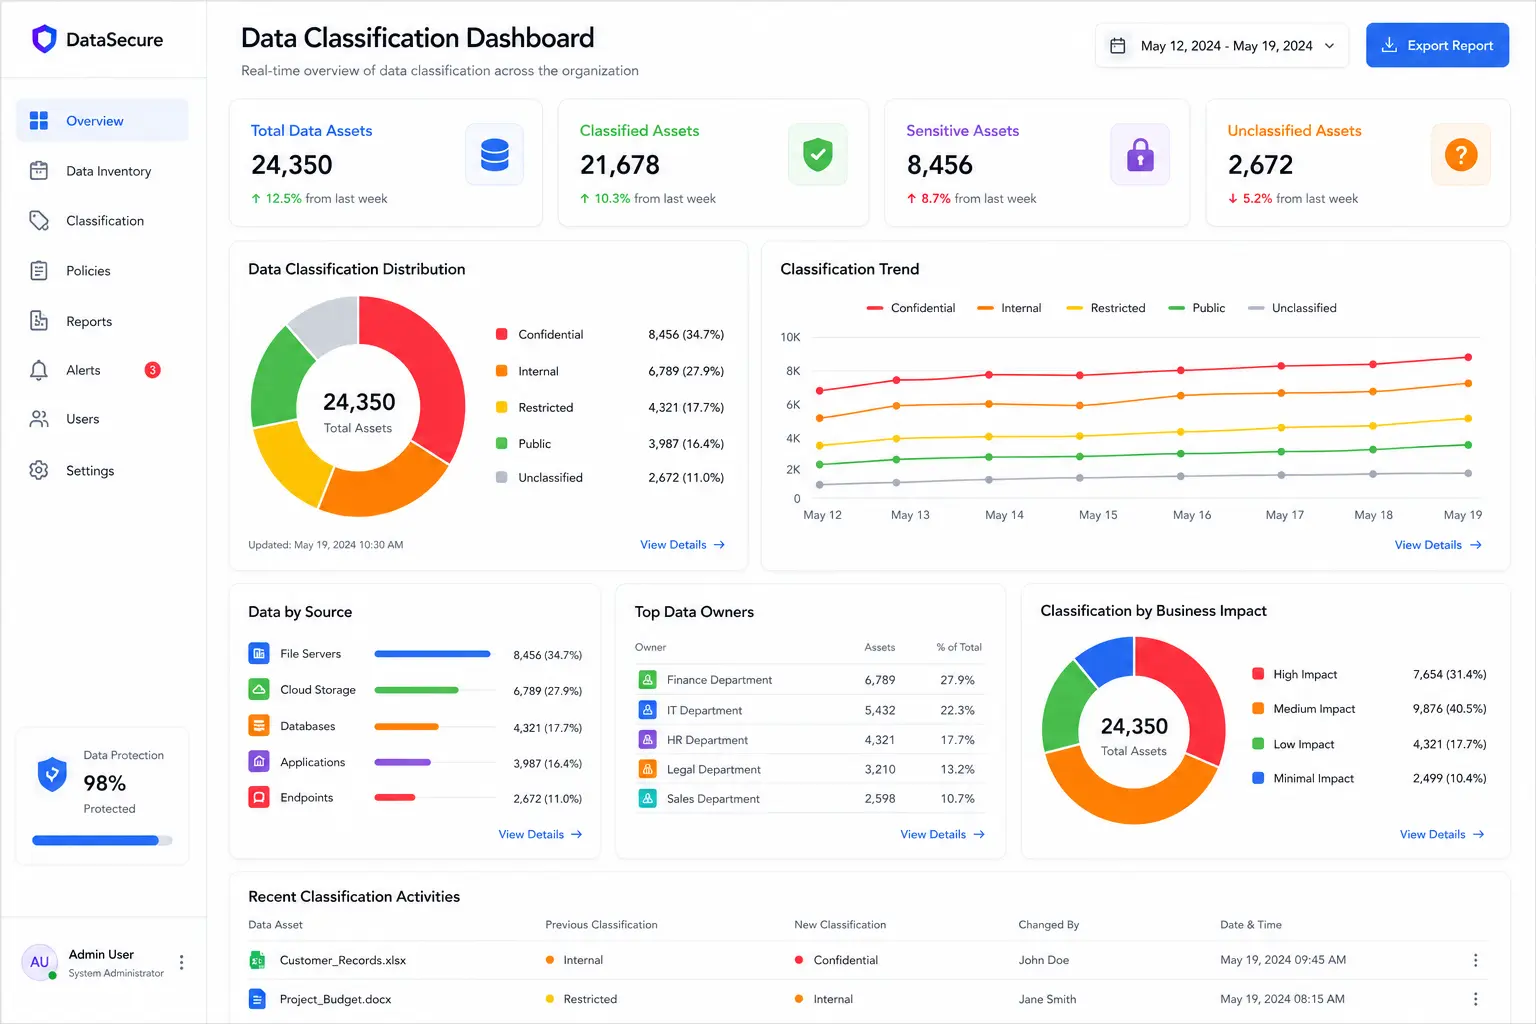The image size is (1536, 1024).
Task: Toggle Unclassified series in trend legend
Action: pos(1292,308)
